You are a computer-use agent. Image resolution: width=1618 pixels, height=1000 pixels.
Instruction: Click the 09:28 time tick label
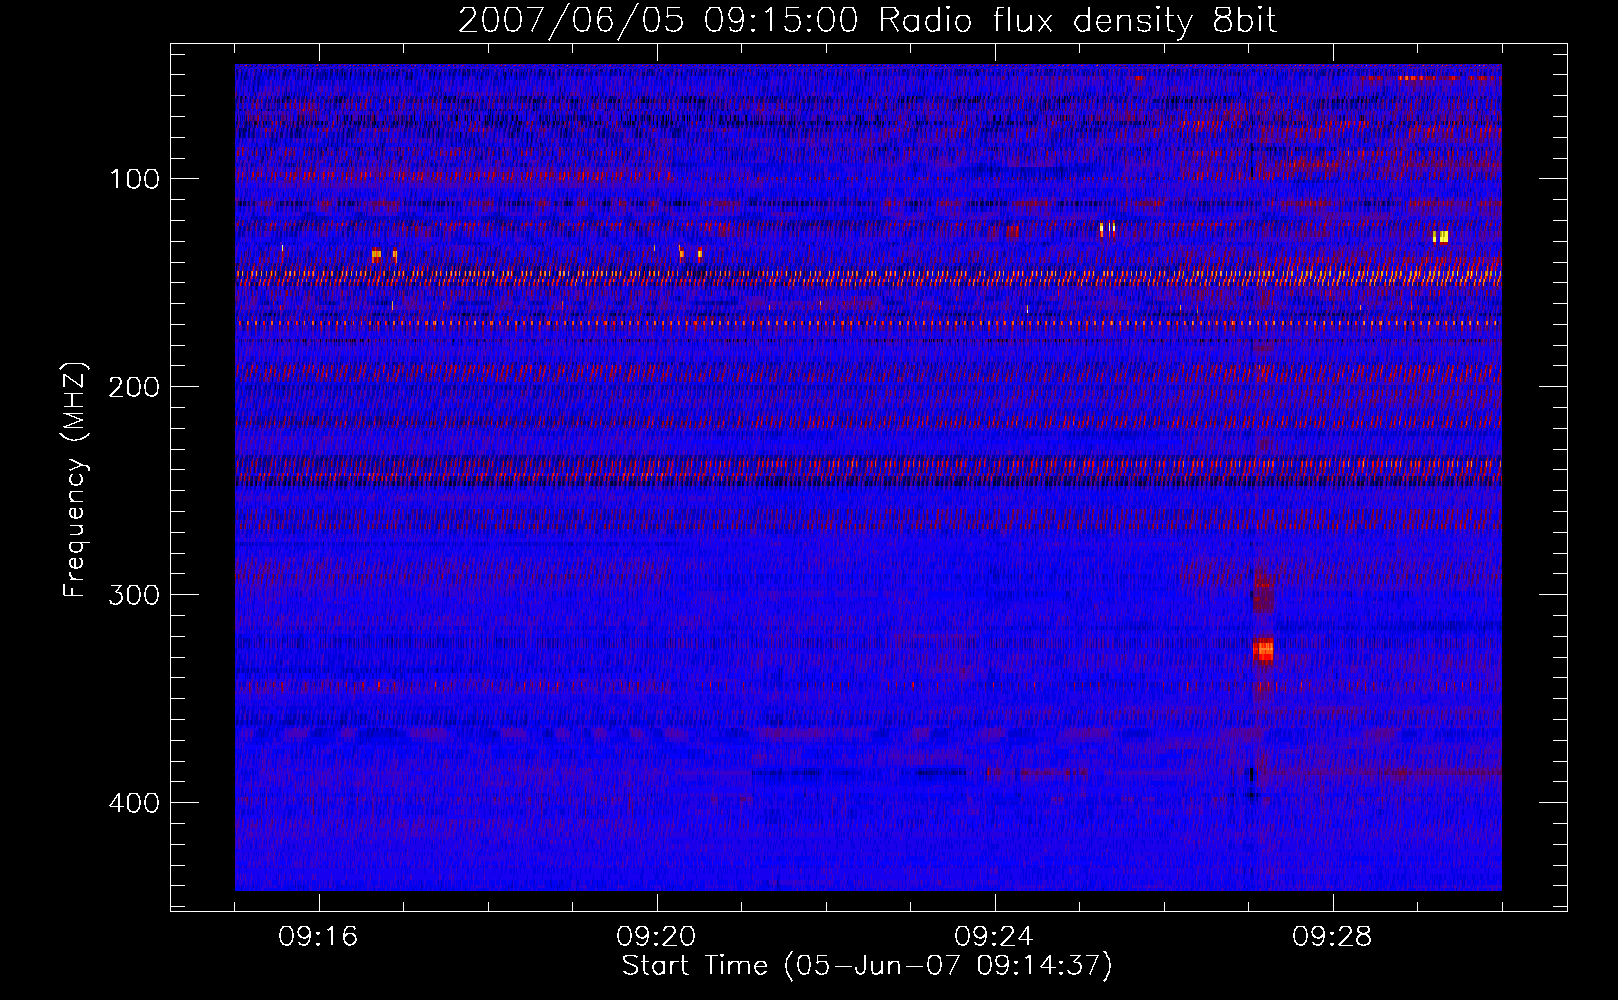click(x=1332, y=937)
